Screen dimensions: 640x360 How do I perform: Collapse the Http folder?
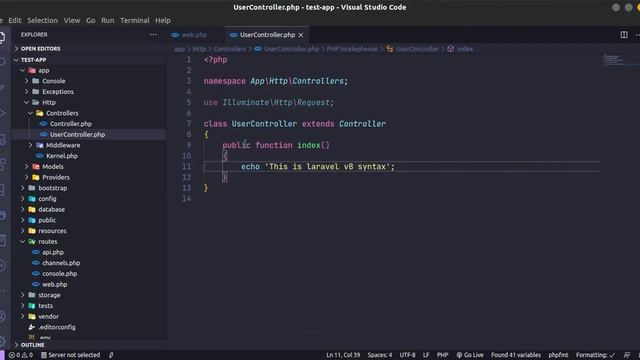pyautogui.click(x=89, y=102)
